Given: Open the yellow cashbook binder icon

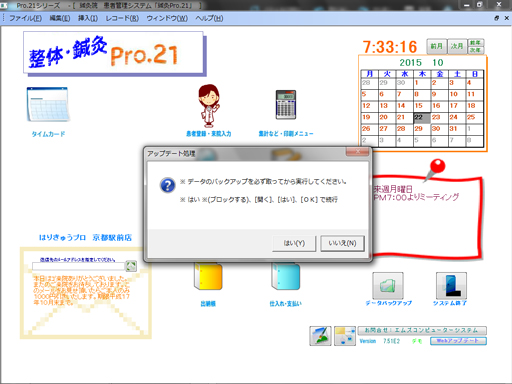Looking at the screenshot, I should click(x=208, y=277).
